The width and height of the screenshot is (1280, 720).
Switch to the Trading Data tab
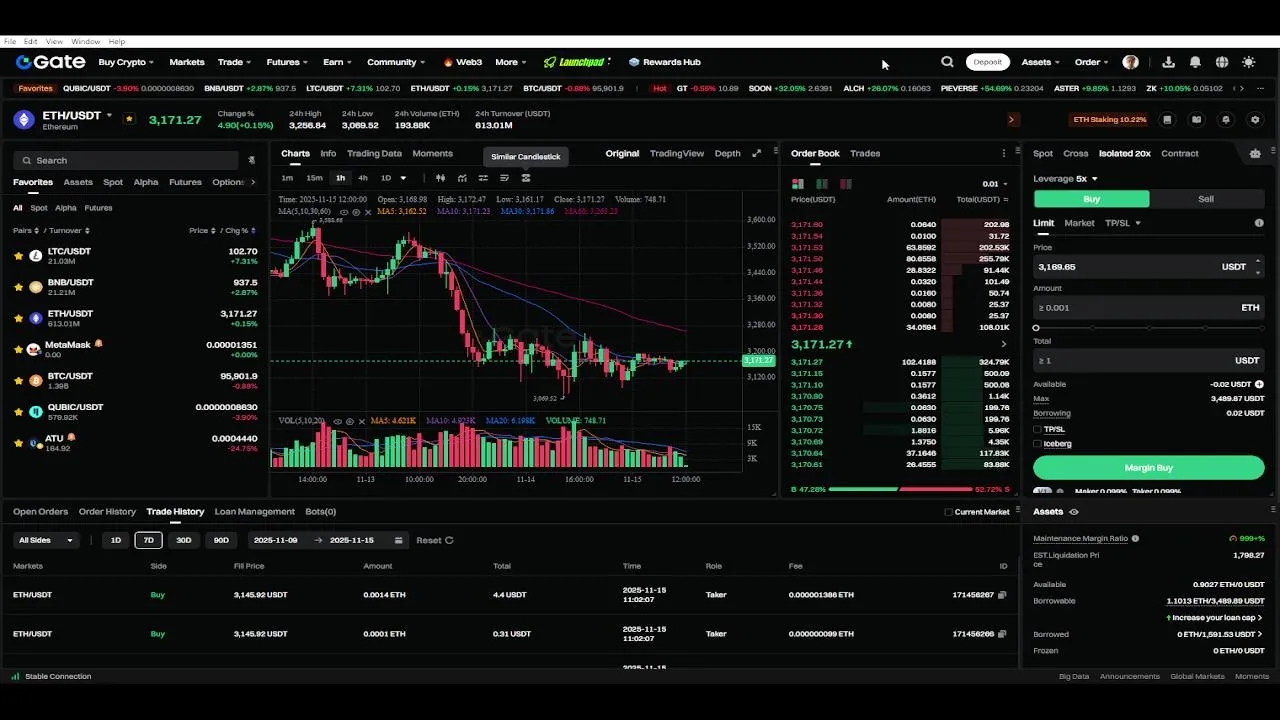(374, 153)
